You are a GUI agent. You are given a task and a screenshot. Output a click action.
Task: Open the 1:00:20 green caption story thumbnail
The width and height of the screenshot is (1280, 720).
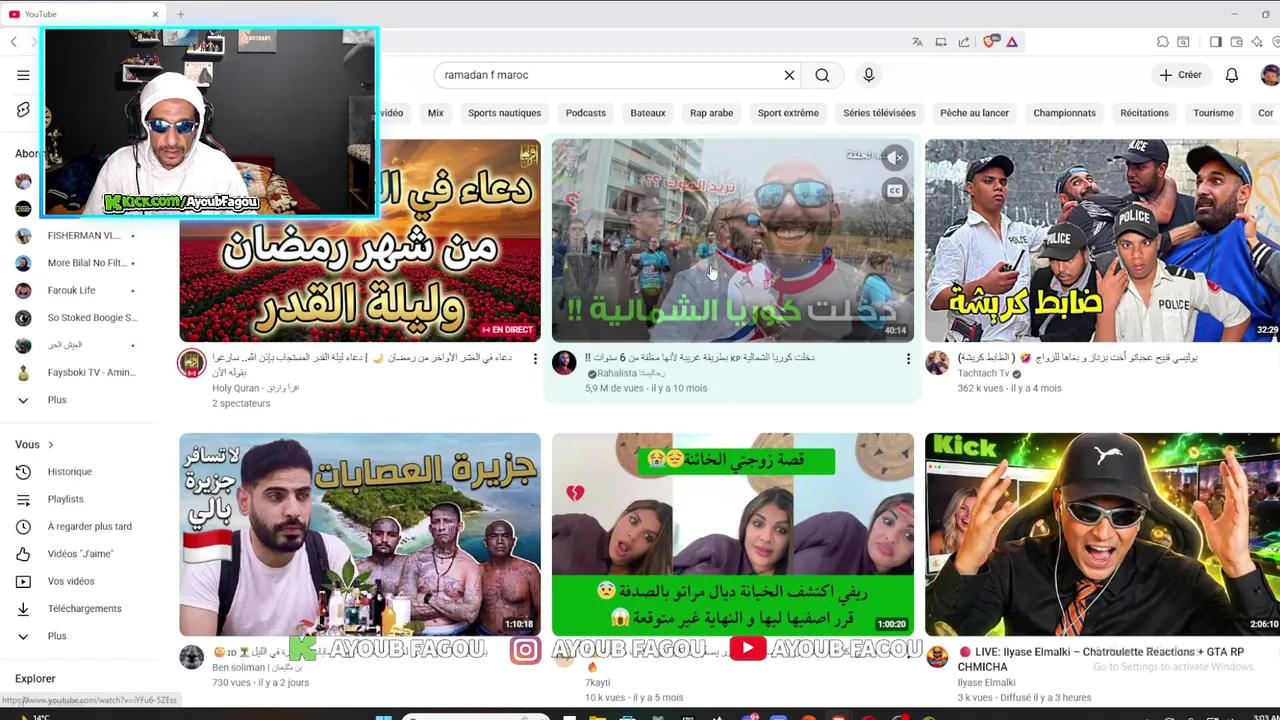click(x=733, y=535)
